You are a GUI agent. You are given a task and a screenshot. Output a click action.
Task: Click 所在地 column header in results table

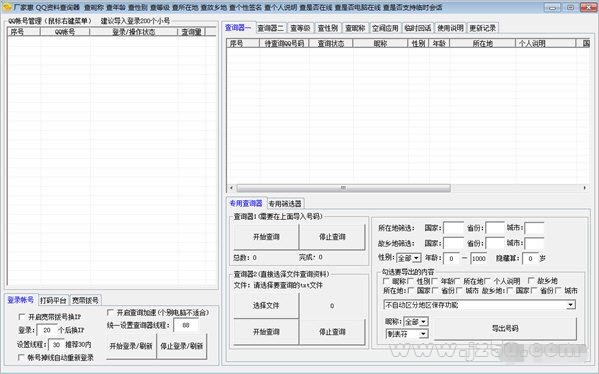[482, 44]
